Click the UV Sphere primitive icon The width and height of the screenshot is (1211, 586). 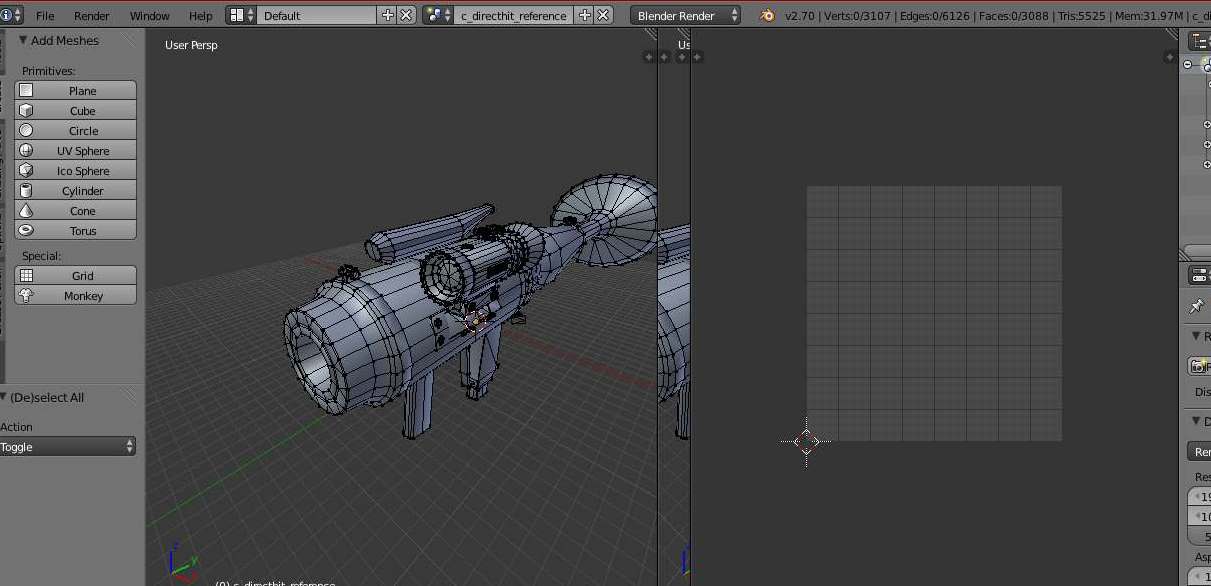pyautogui.click(x=26, y=150)
